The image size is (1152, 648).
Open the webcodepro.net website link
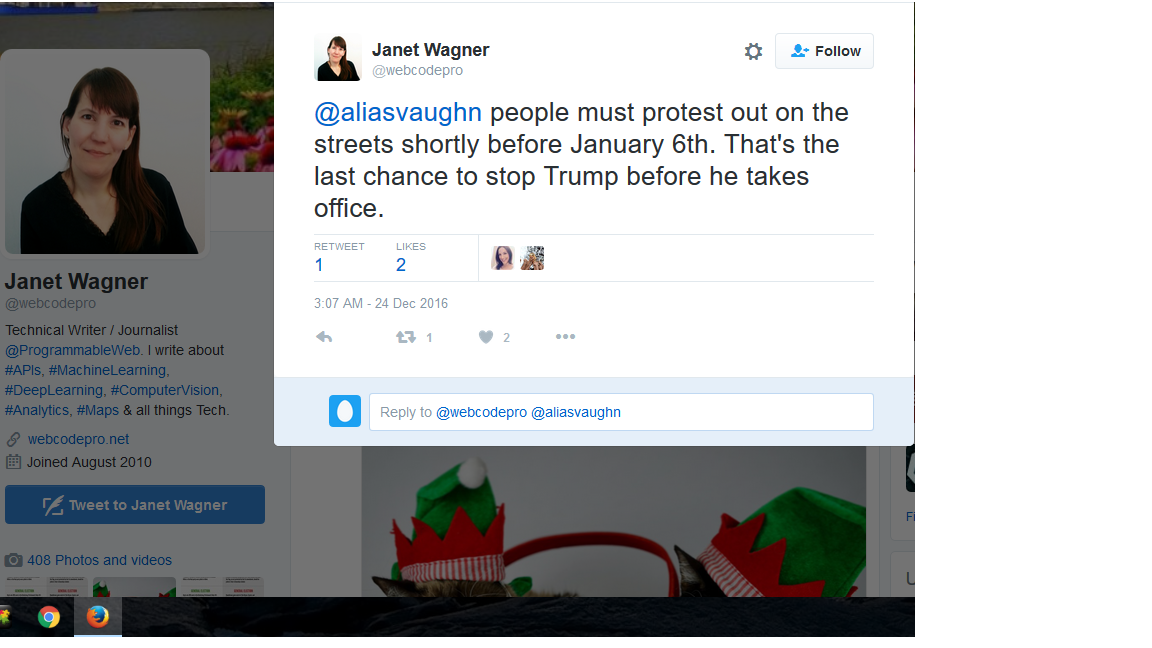pos(78,439)
